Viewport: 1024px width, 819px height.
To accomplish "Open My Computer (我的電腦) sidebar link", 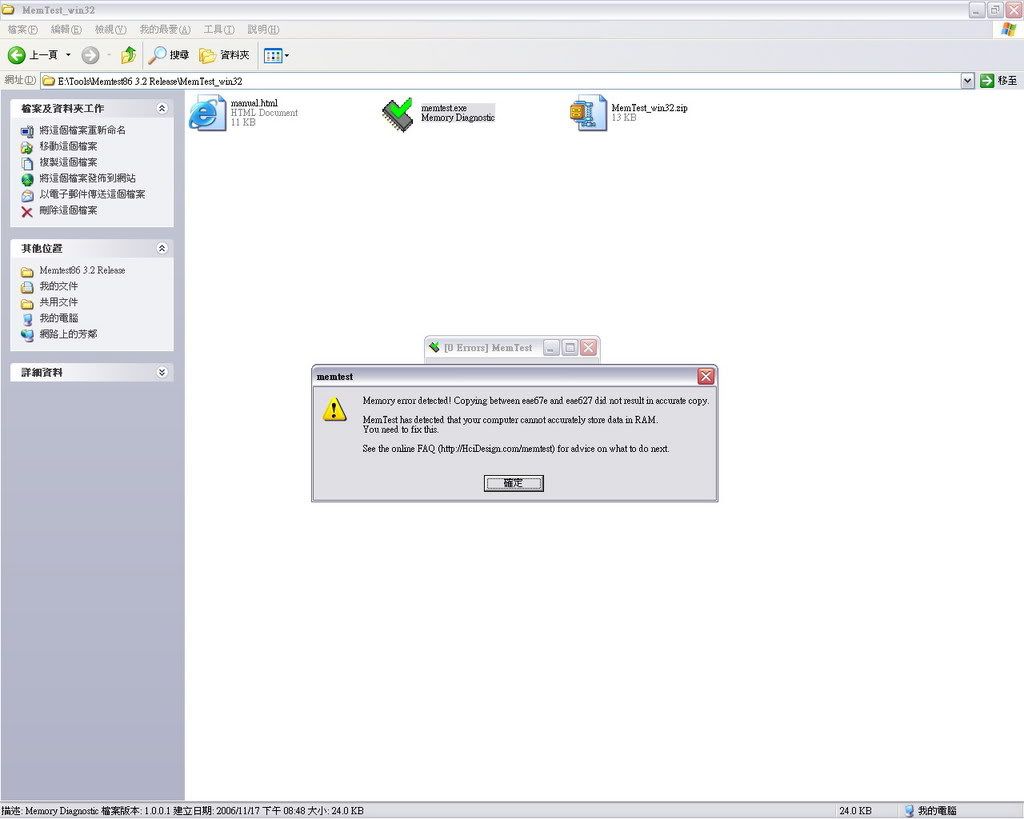I will click(x=58, y=318).
